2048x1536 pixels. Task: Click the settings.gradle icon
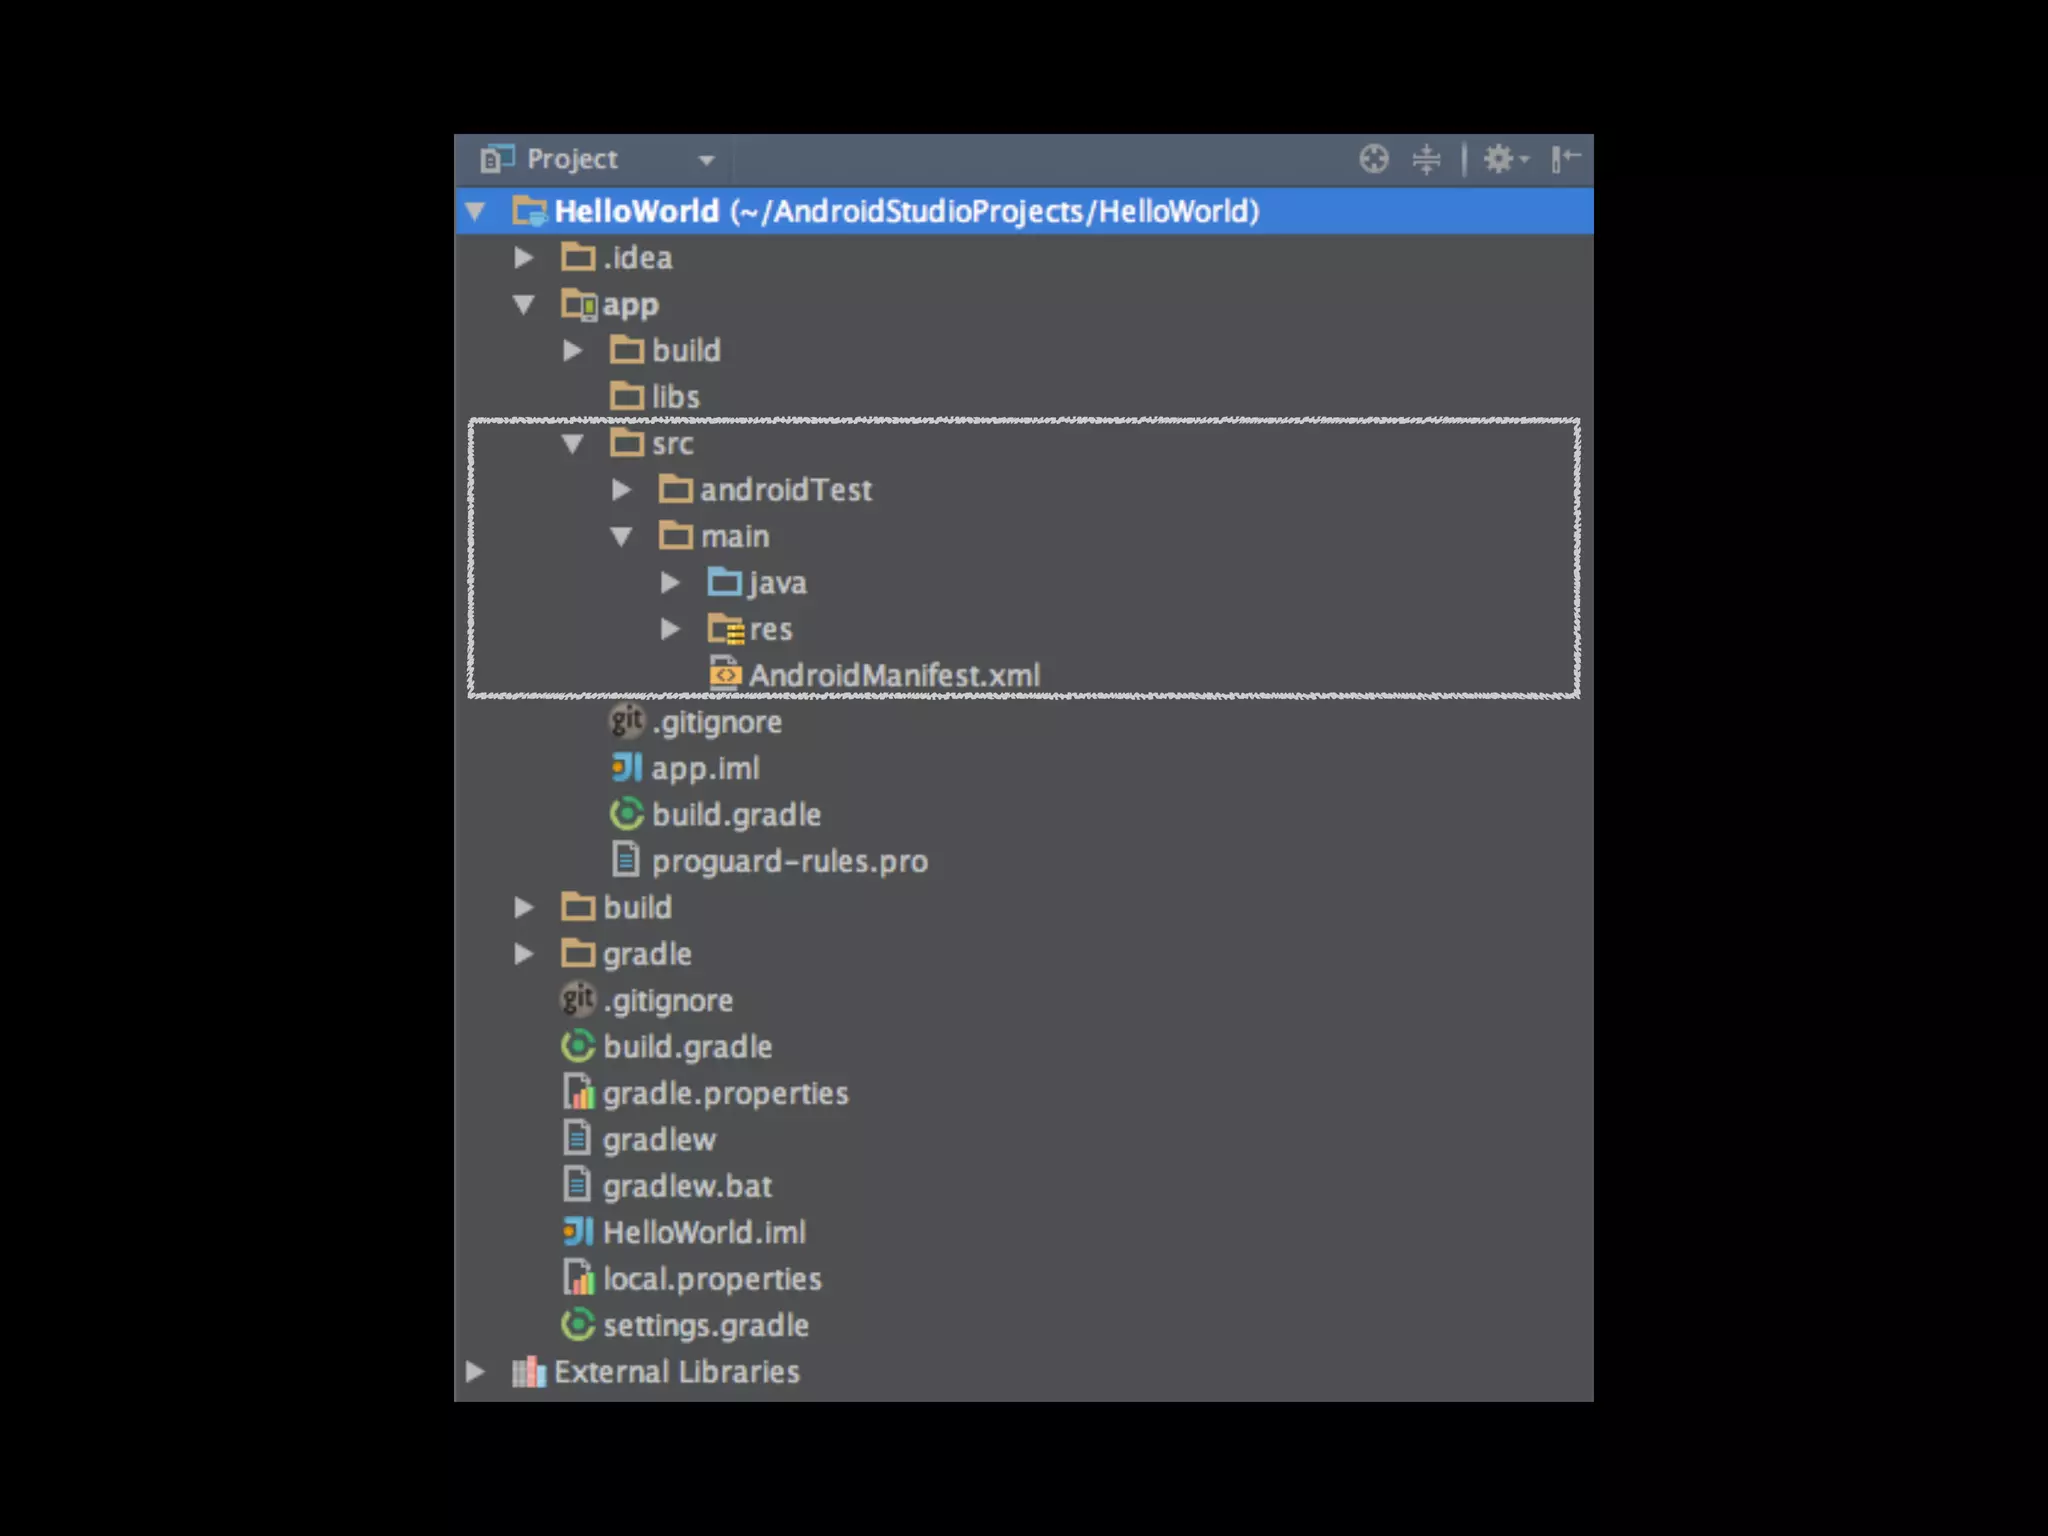coord(578,1325)
